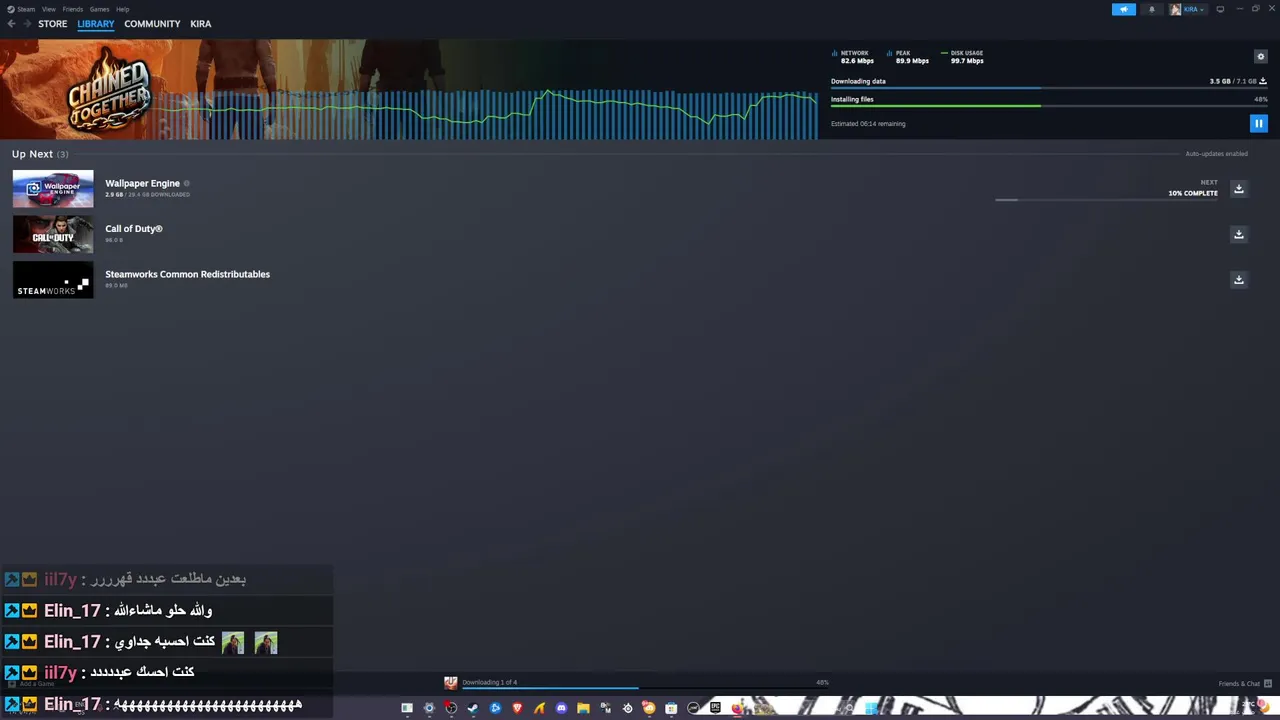Start Wallpaper Engine download now
Image resolution: width=1280 pixels, height=720 pixels.
(1238, 189)
